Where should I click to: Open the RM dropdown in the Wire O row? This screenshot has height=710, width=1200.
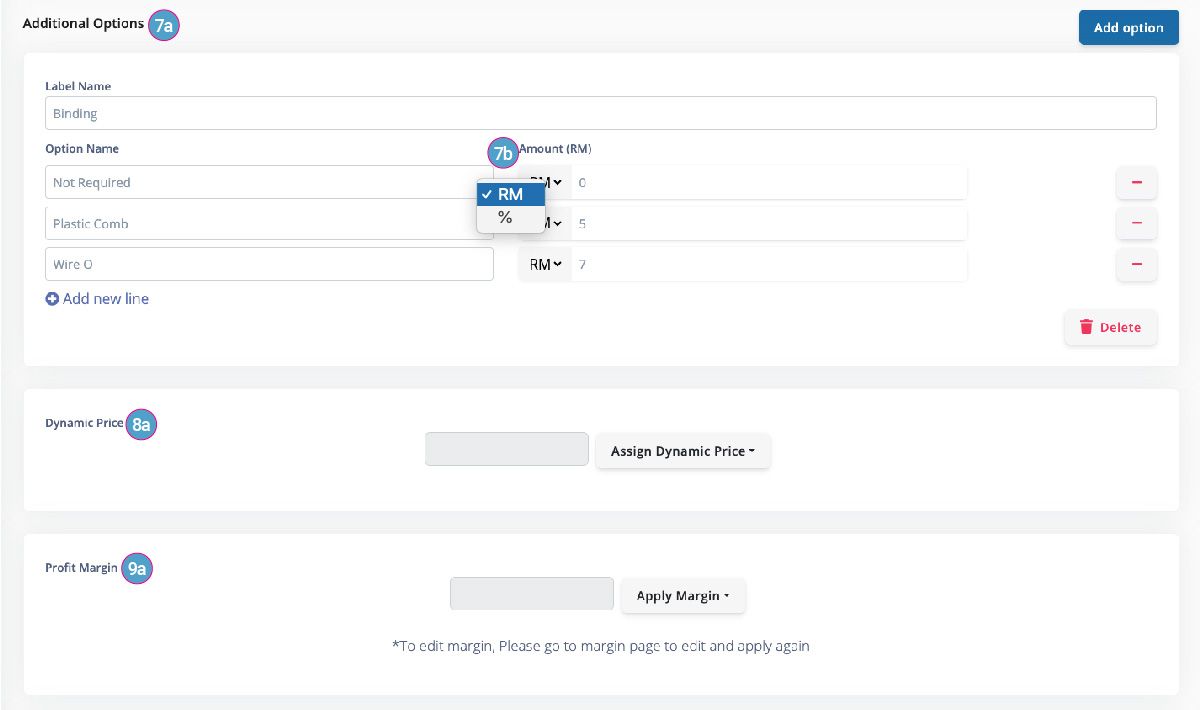tap(545, 264)
